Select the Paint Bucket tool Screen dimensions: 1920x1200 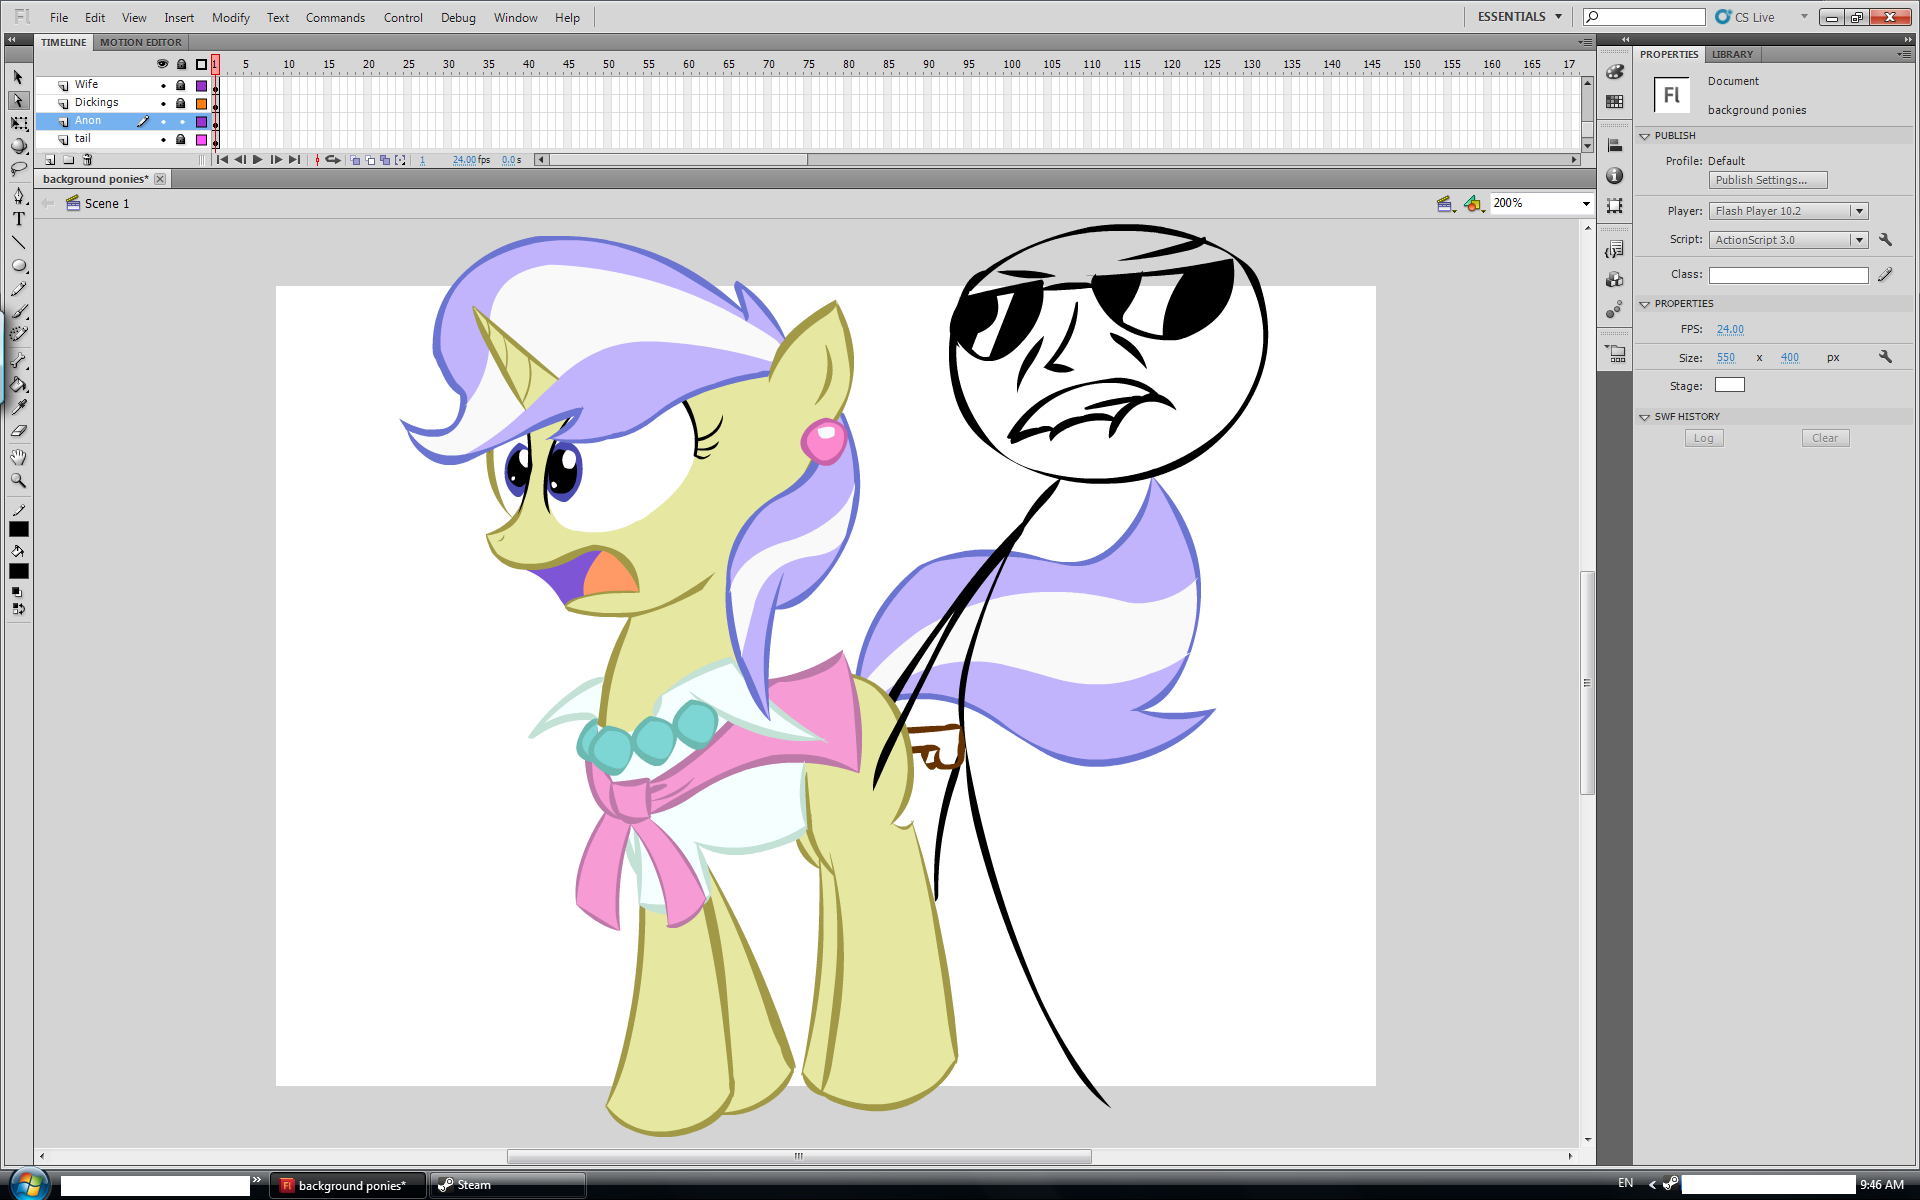(x=18, y=384)
